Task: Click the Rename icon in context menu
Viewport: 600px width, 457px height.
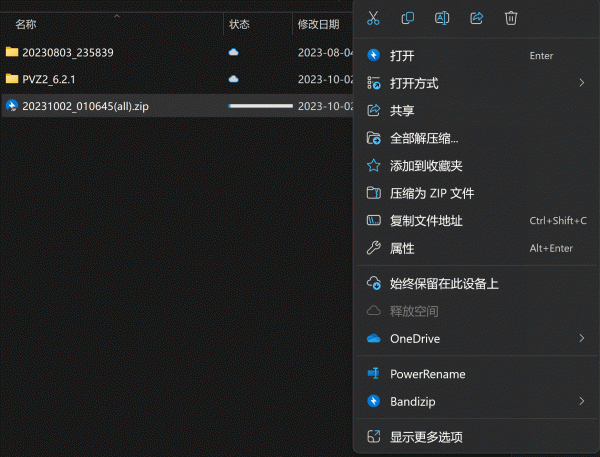Action: coord(442,18)
